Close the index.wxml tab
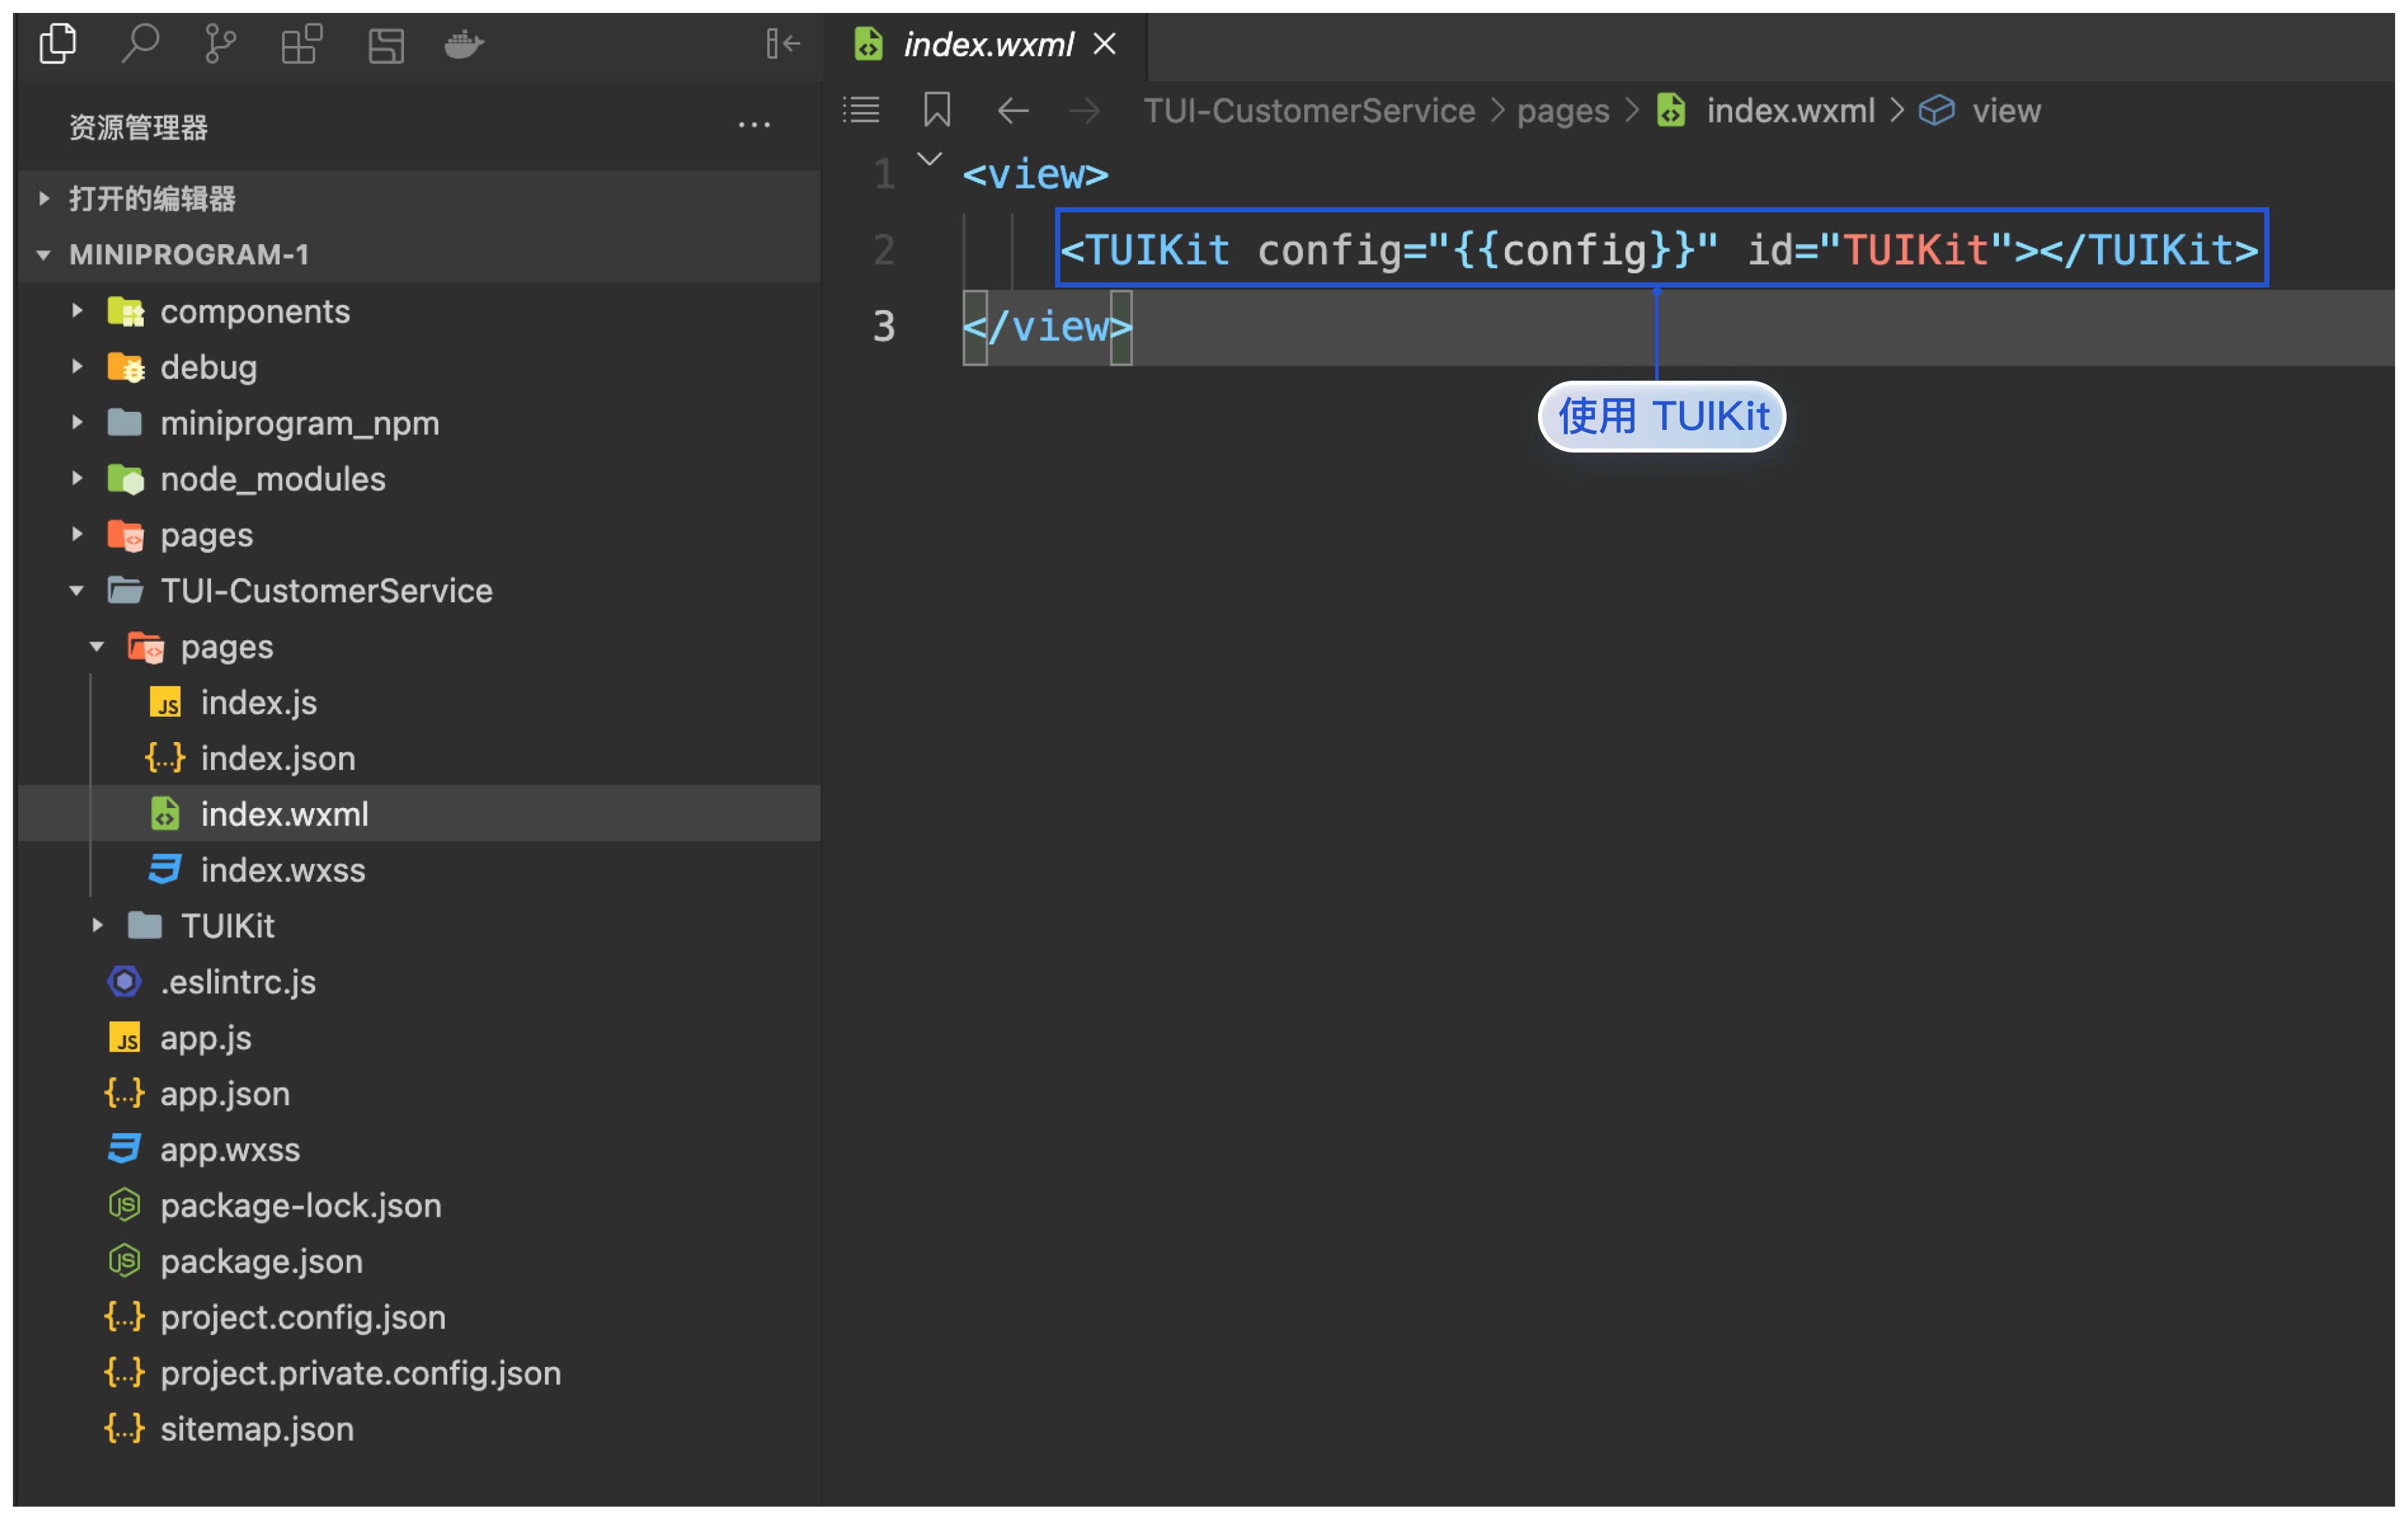 tap(1105, 44)
